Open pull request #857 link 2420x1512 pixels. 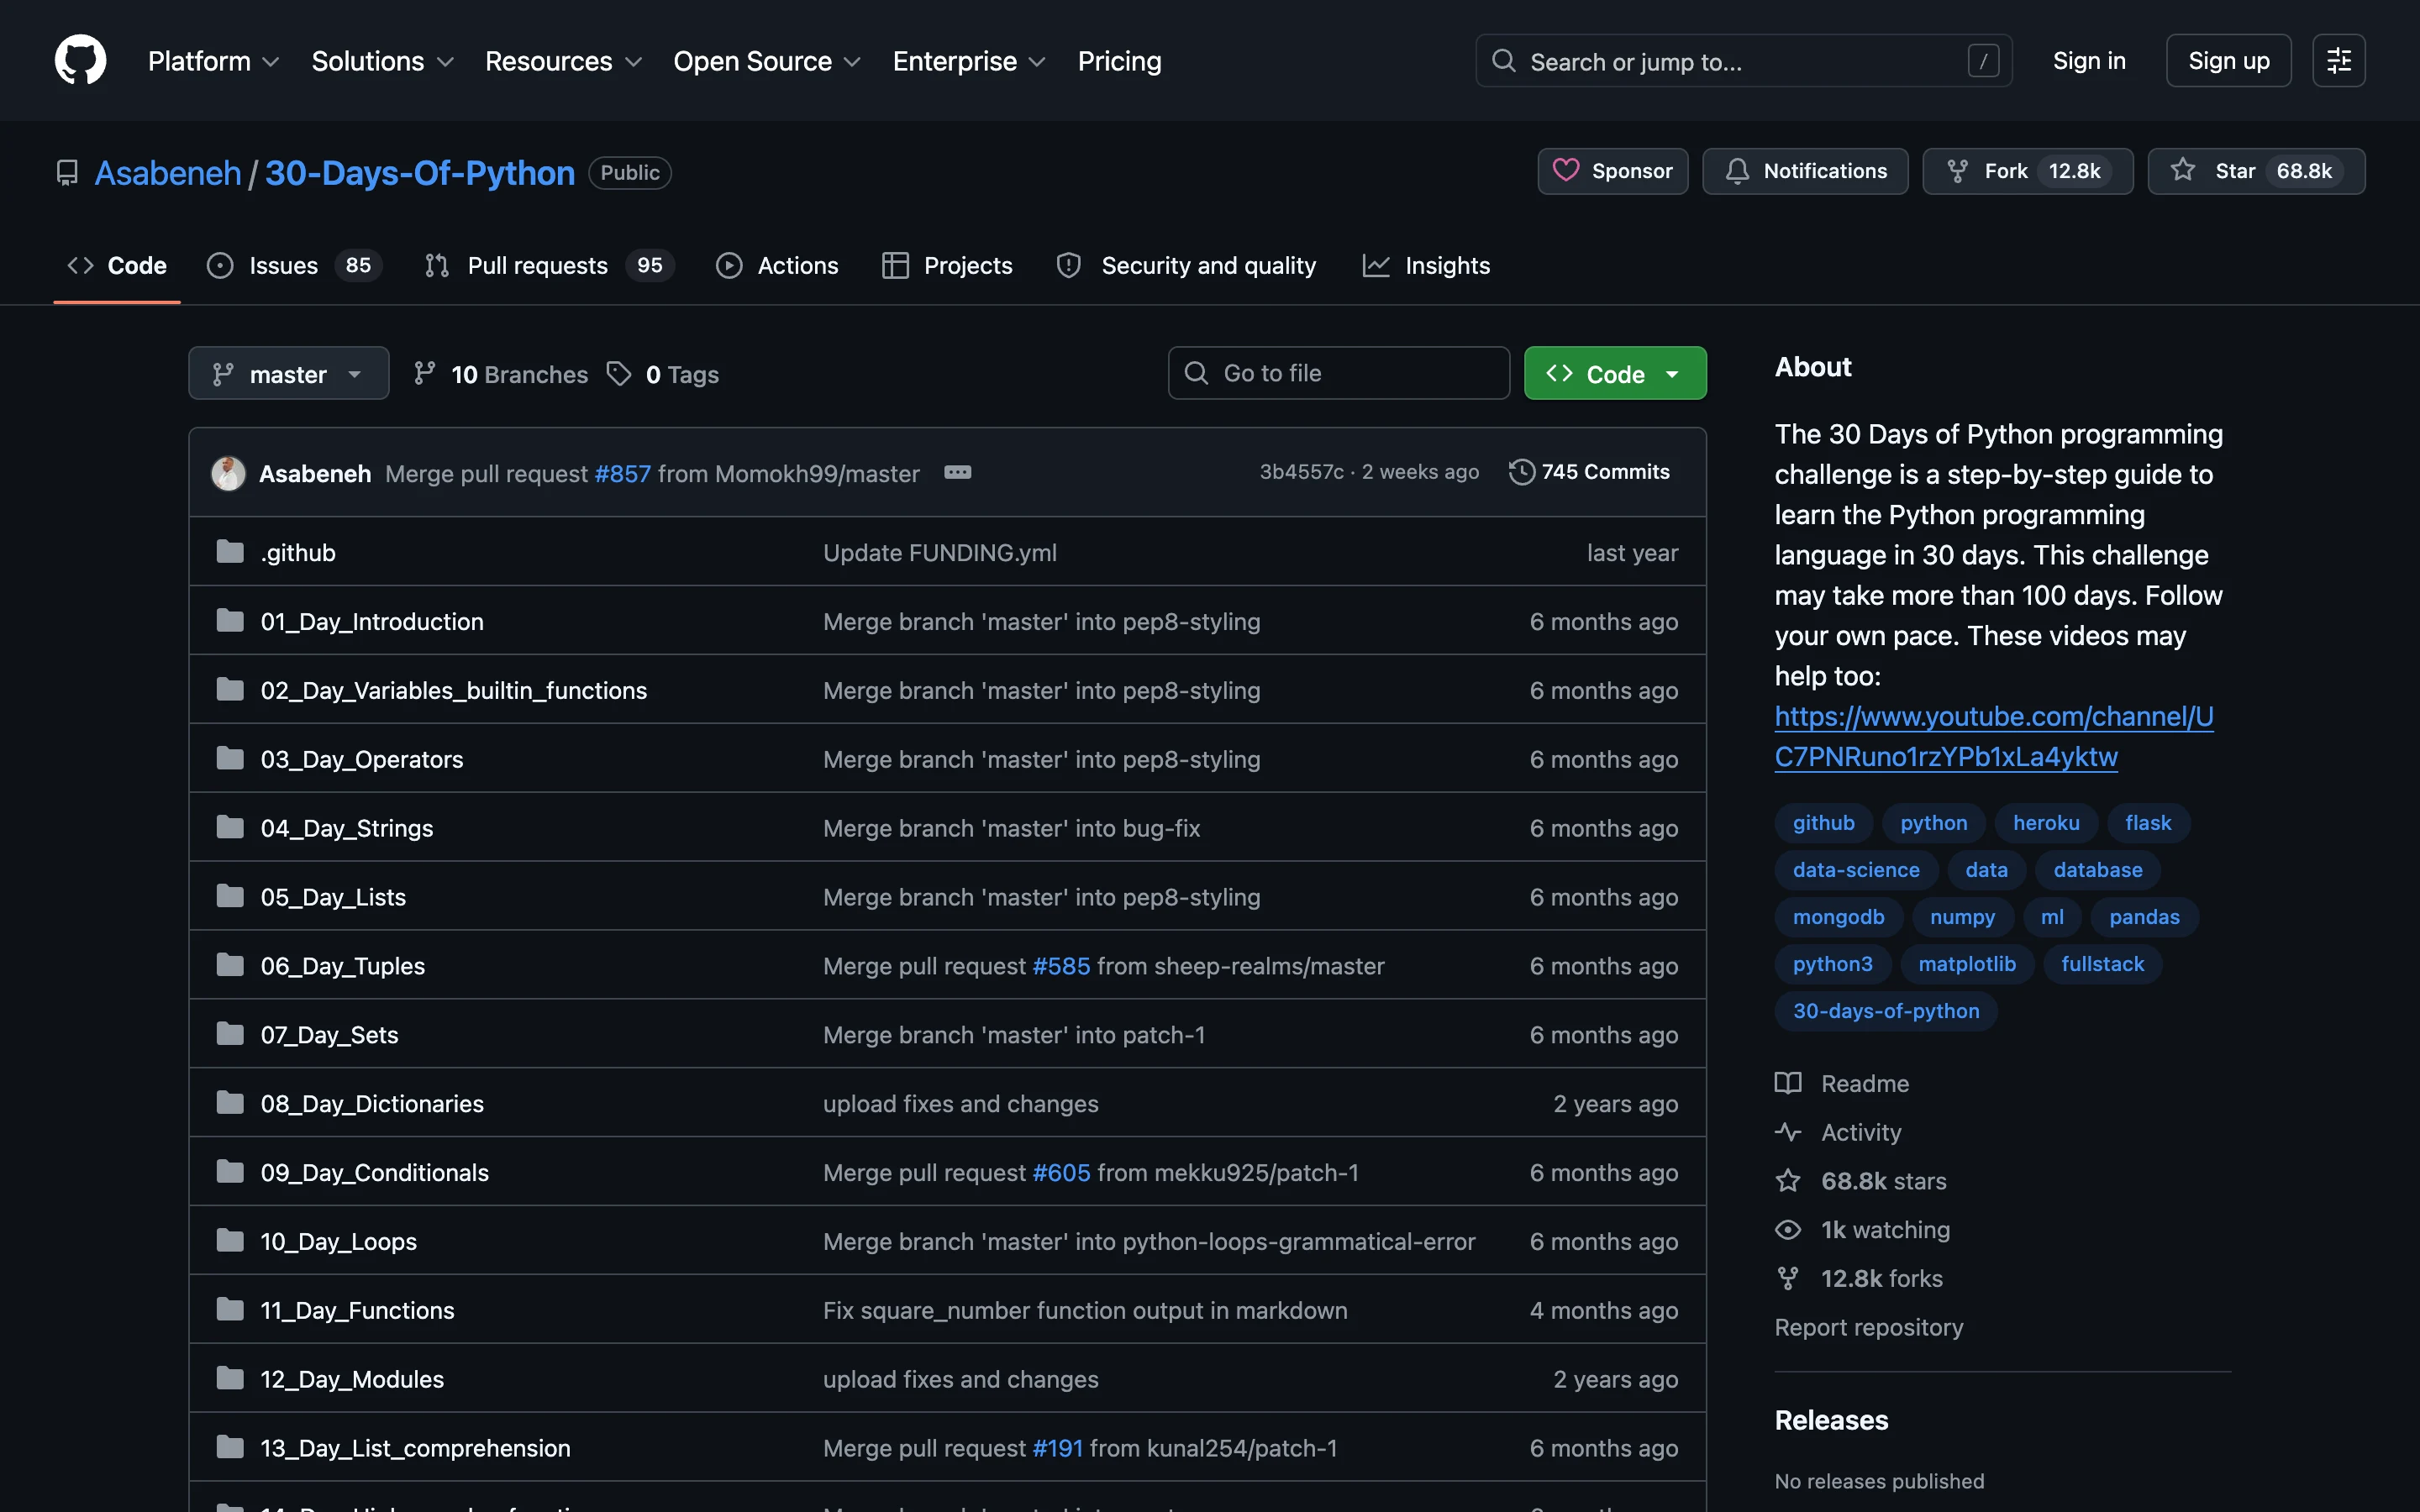[622, 473]
